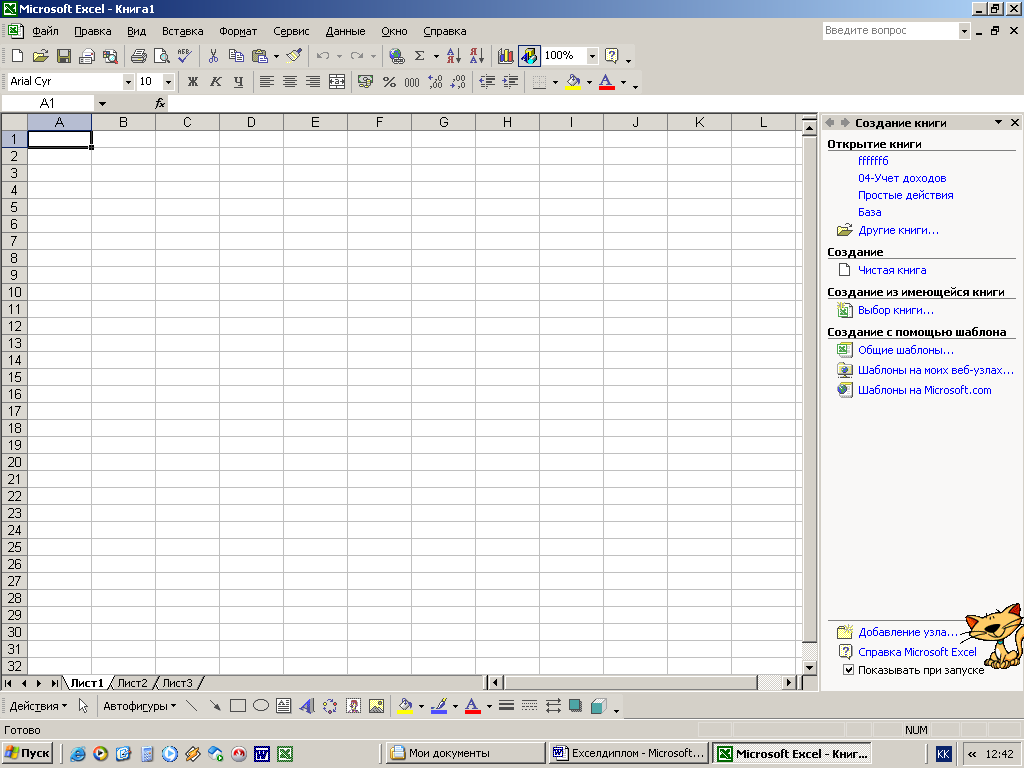The height and width of the screenshot is (768, 1024).
Task: Open Другие книги link
Action: (898, 231)
